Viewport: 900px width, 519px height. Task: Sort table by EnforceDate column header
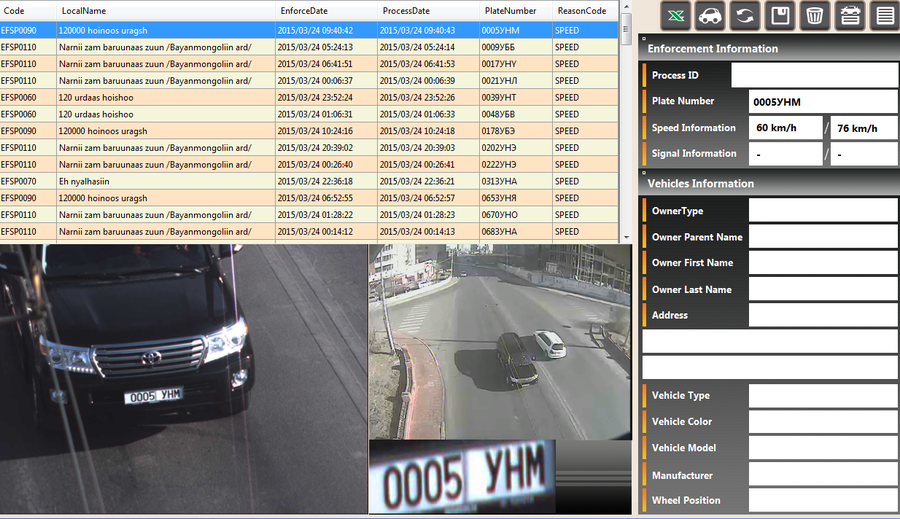[x=326, y=11]
